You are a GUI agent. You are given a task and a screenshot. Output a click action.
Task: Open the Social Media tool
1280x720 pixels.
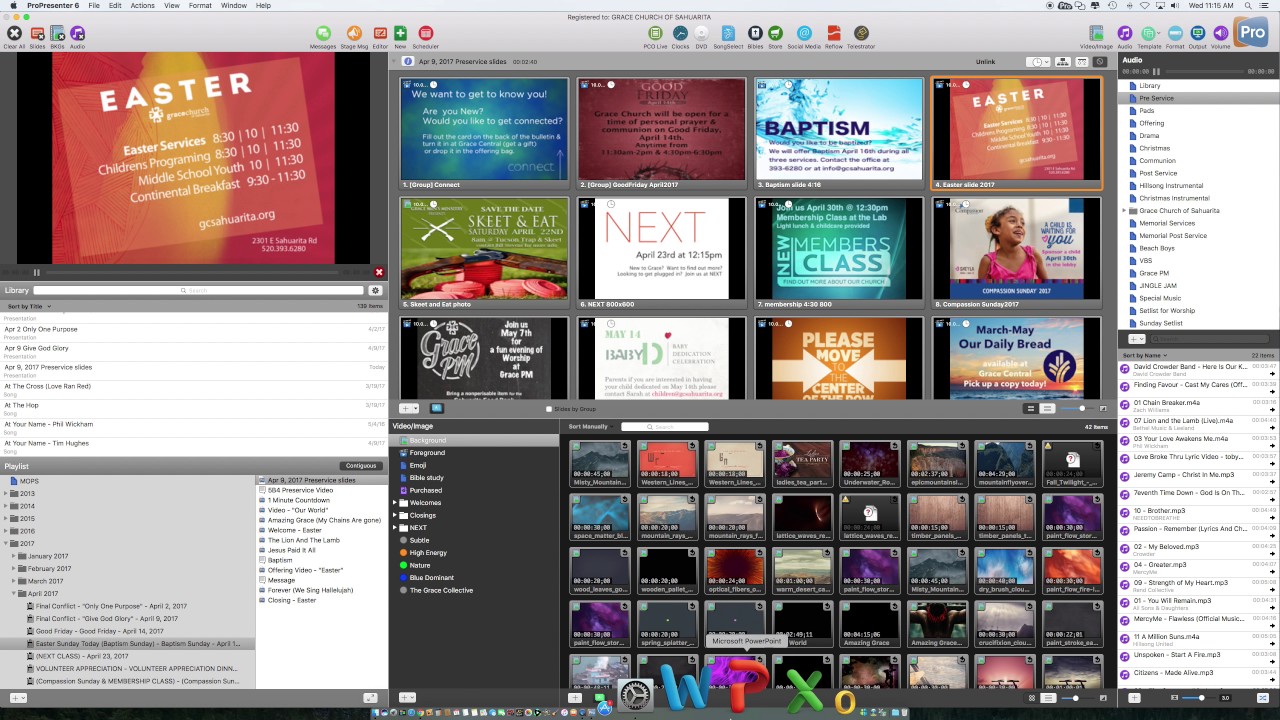pos(803,34)
